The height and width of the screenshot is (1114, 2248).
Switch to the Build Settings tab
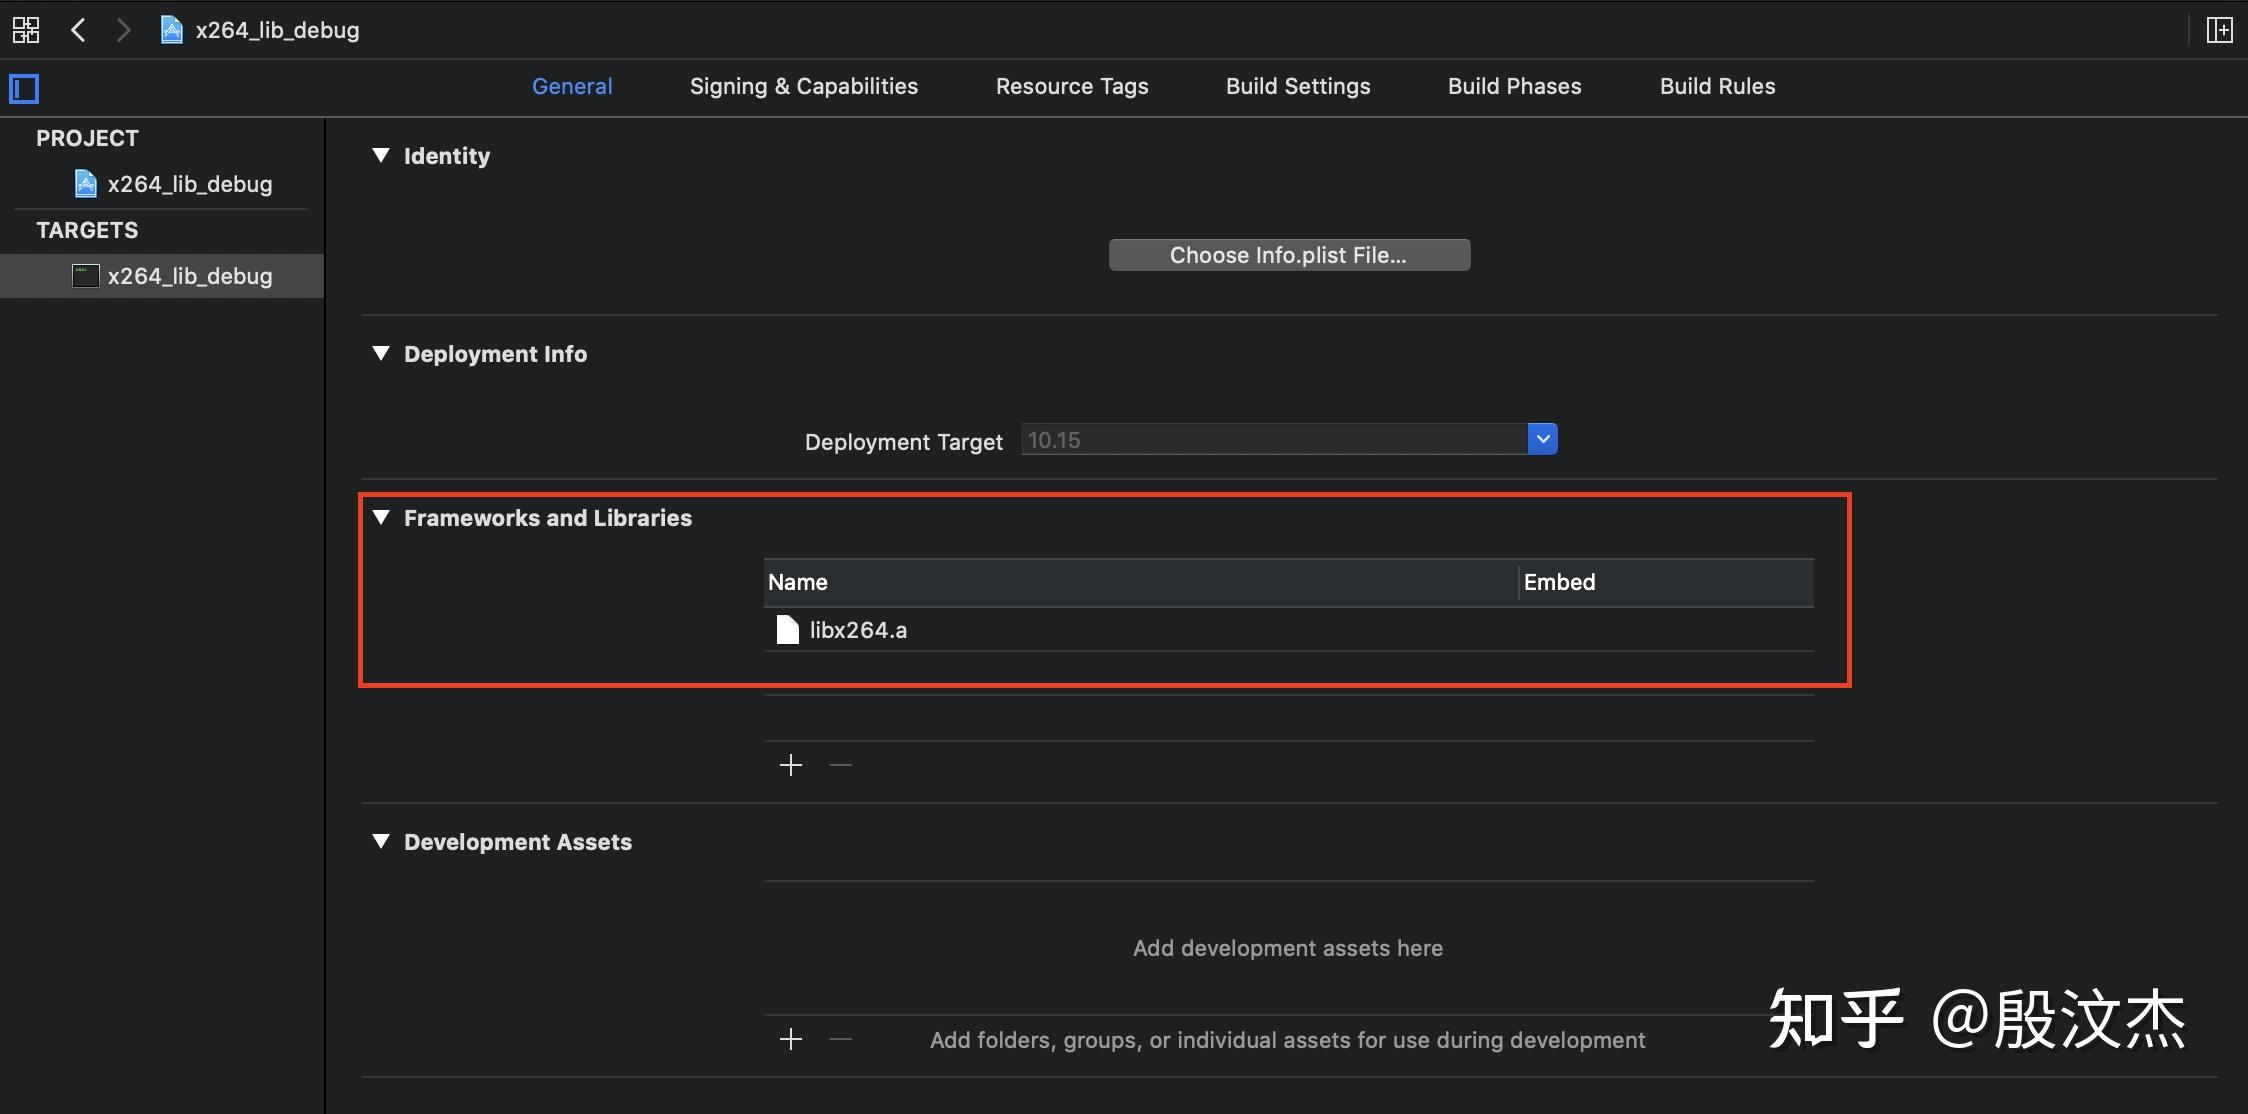tap(1298, 86)
